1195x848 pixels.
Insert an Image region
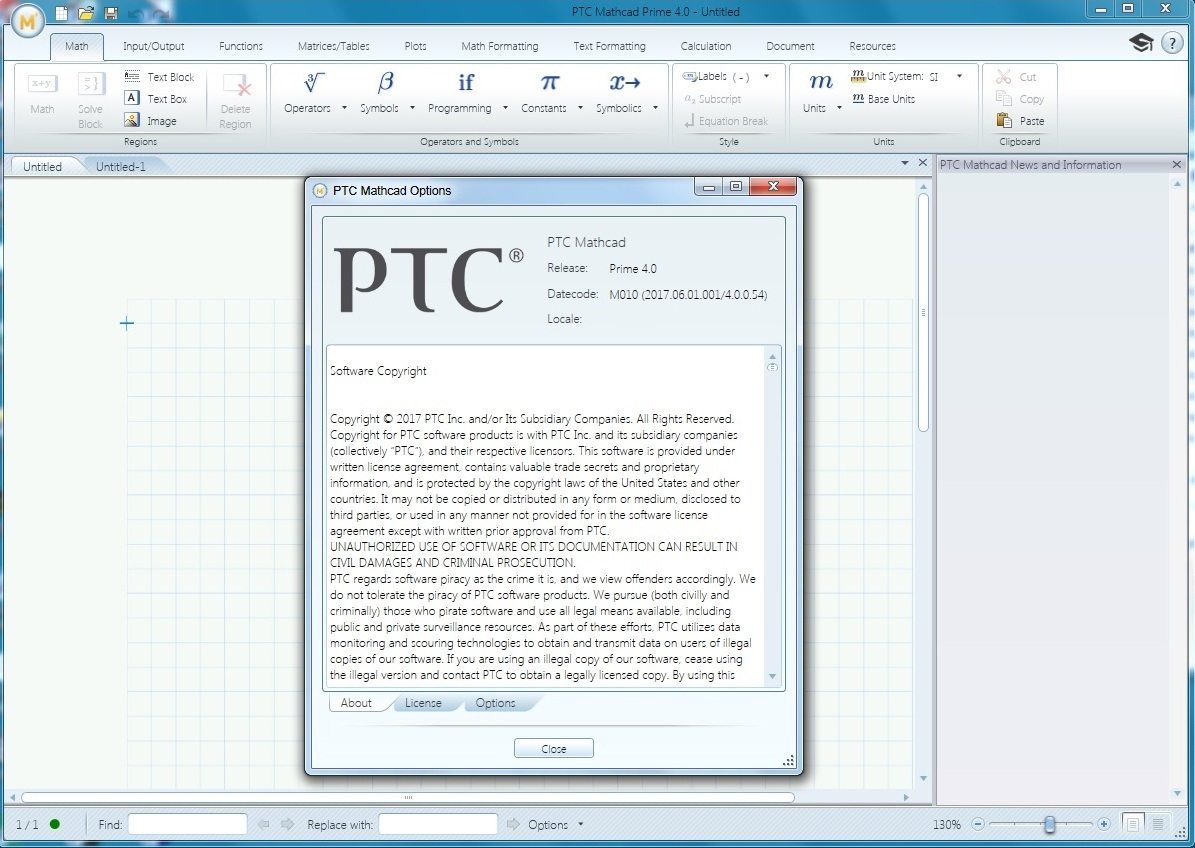tap(150, 121)
